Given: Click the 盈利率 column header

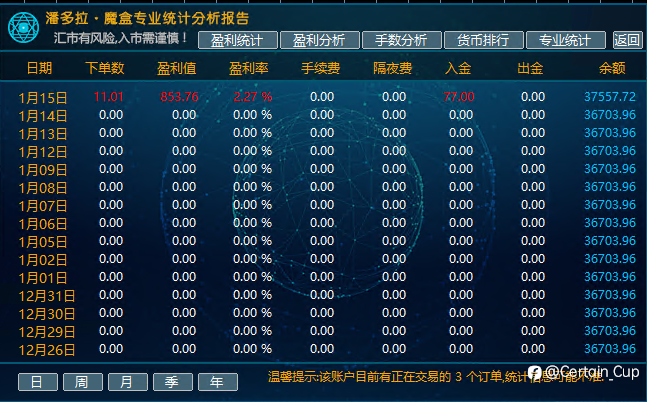Looking at the screenshot, I should coord(248,68).
